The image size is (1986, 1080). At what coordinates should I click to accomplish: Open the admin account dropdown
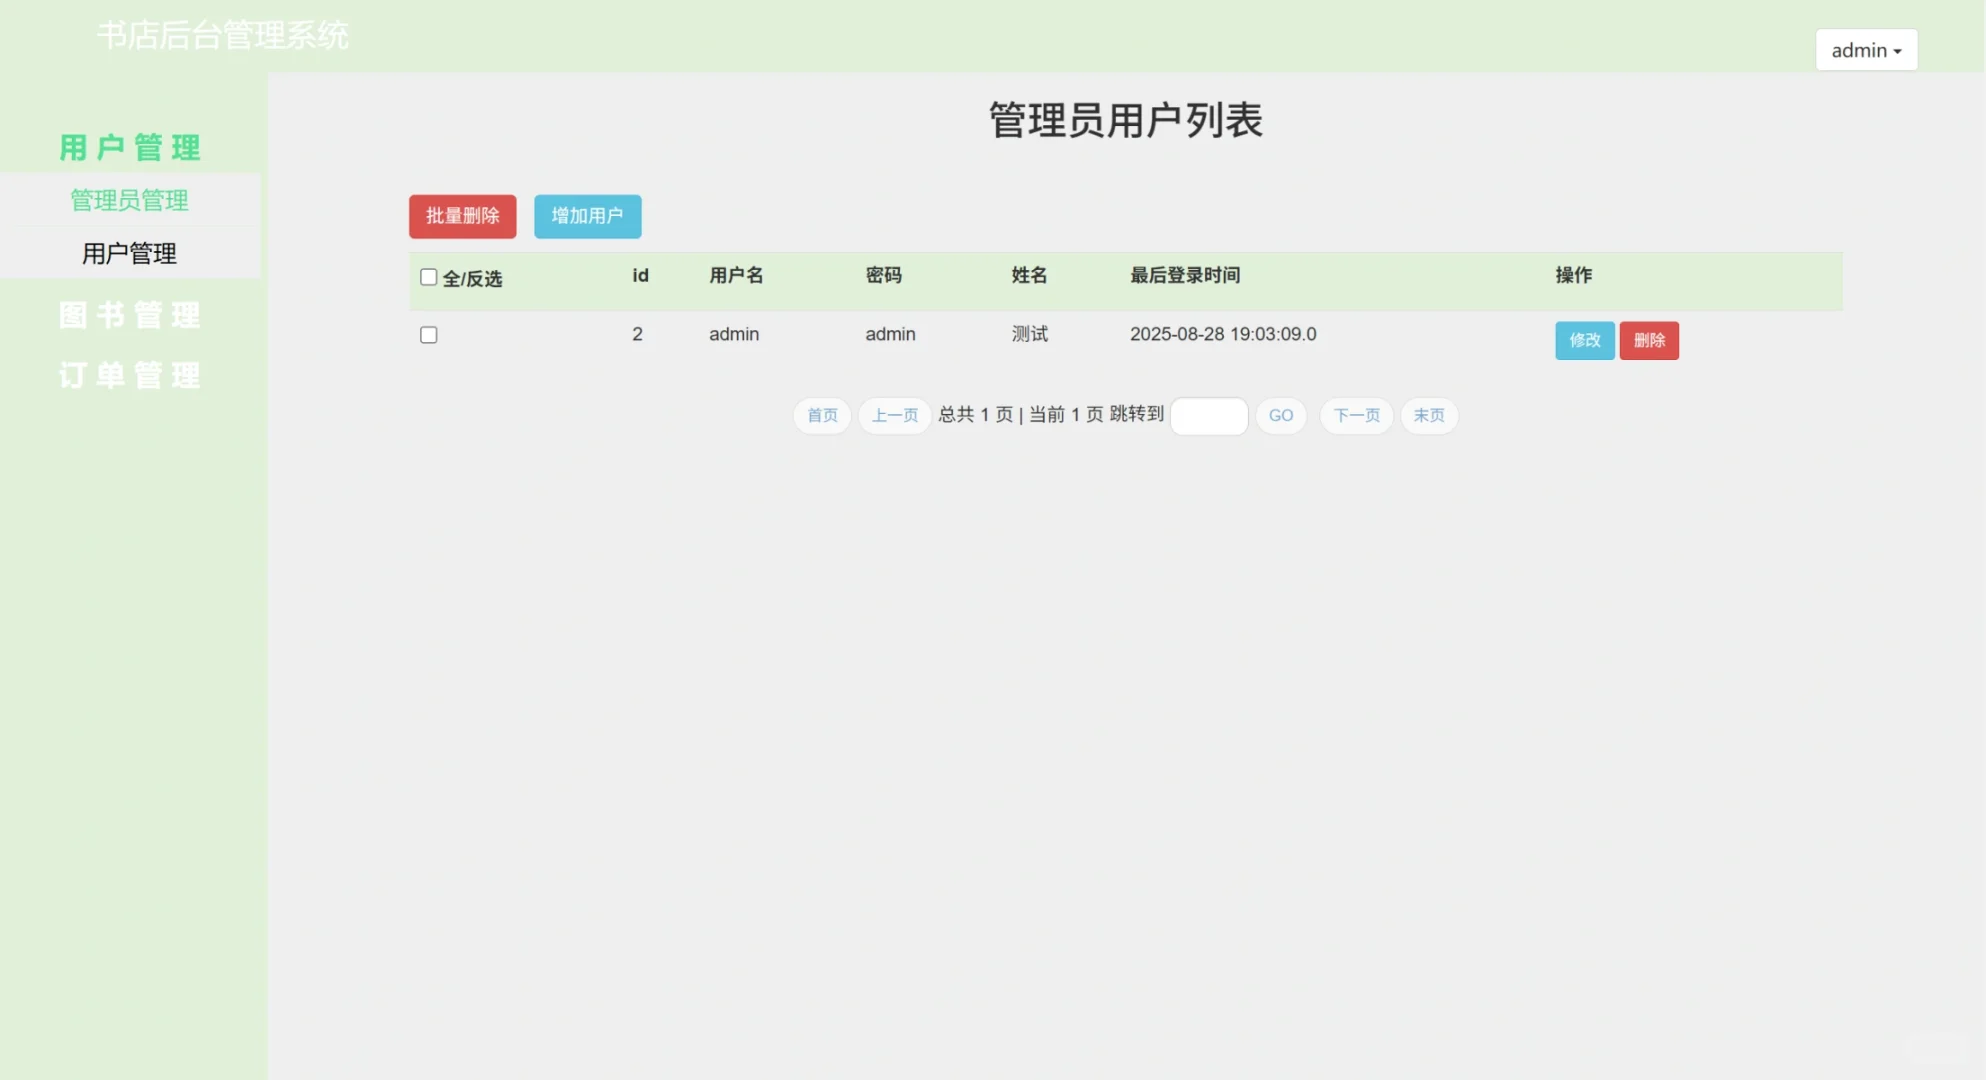click(x=1864, y=49)
